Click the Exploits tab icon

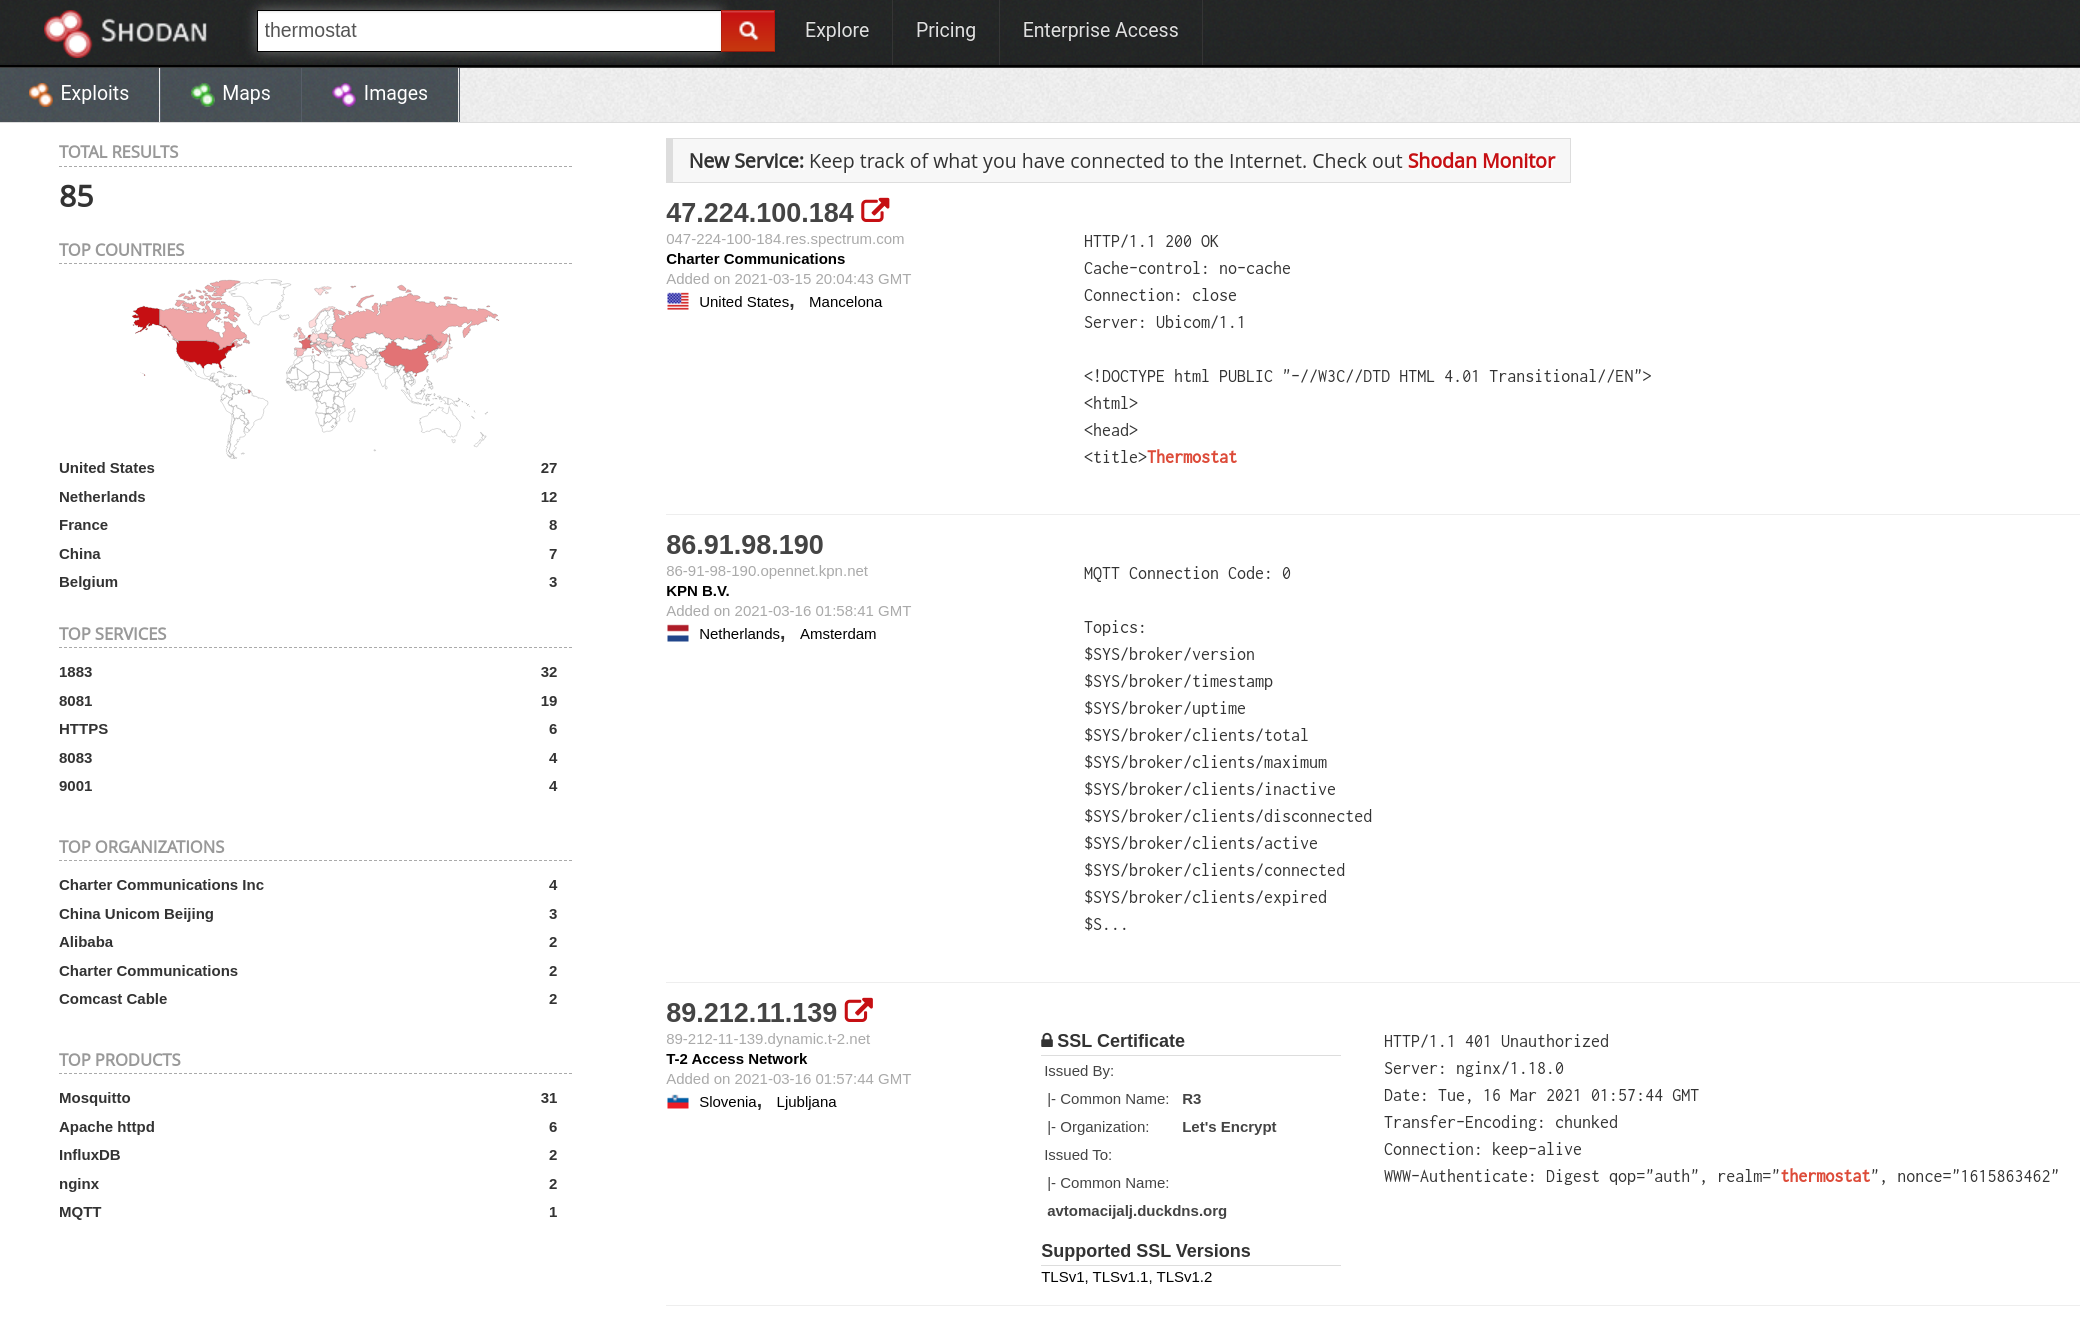click(x=39, y=94)
